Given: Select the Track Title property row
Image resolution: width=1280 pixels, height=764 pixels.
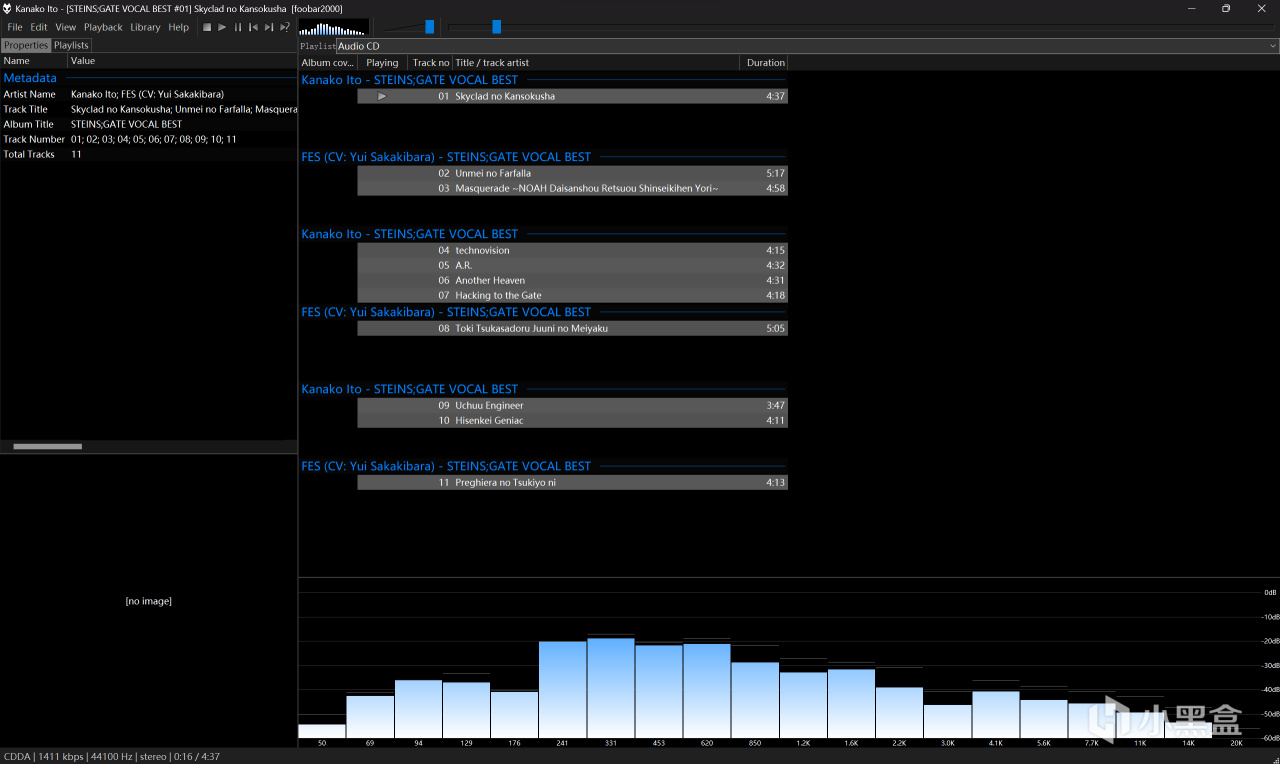Looking at the screenshot, I should (x=149, y=109).
